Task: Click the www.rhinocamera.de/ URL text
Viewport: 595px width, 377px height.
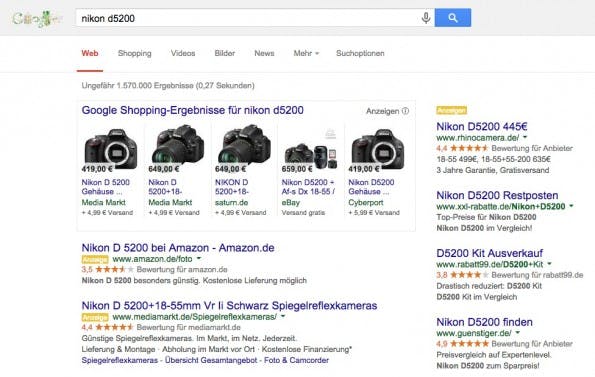Action: [478, 138]
